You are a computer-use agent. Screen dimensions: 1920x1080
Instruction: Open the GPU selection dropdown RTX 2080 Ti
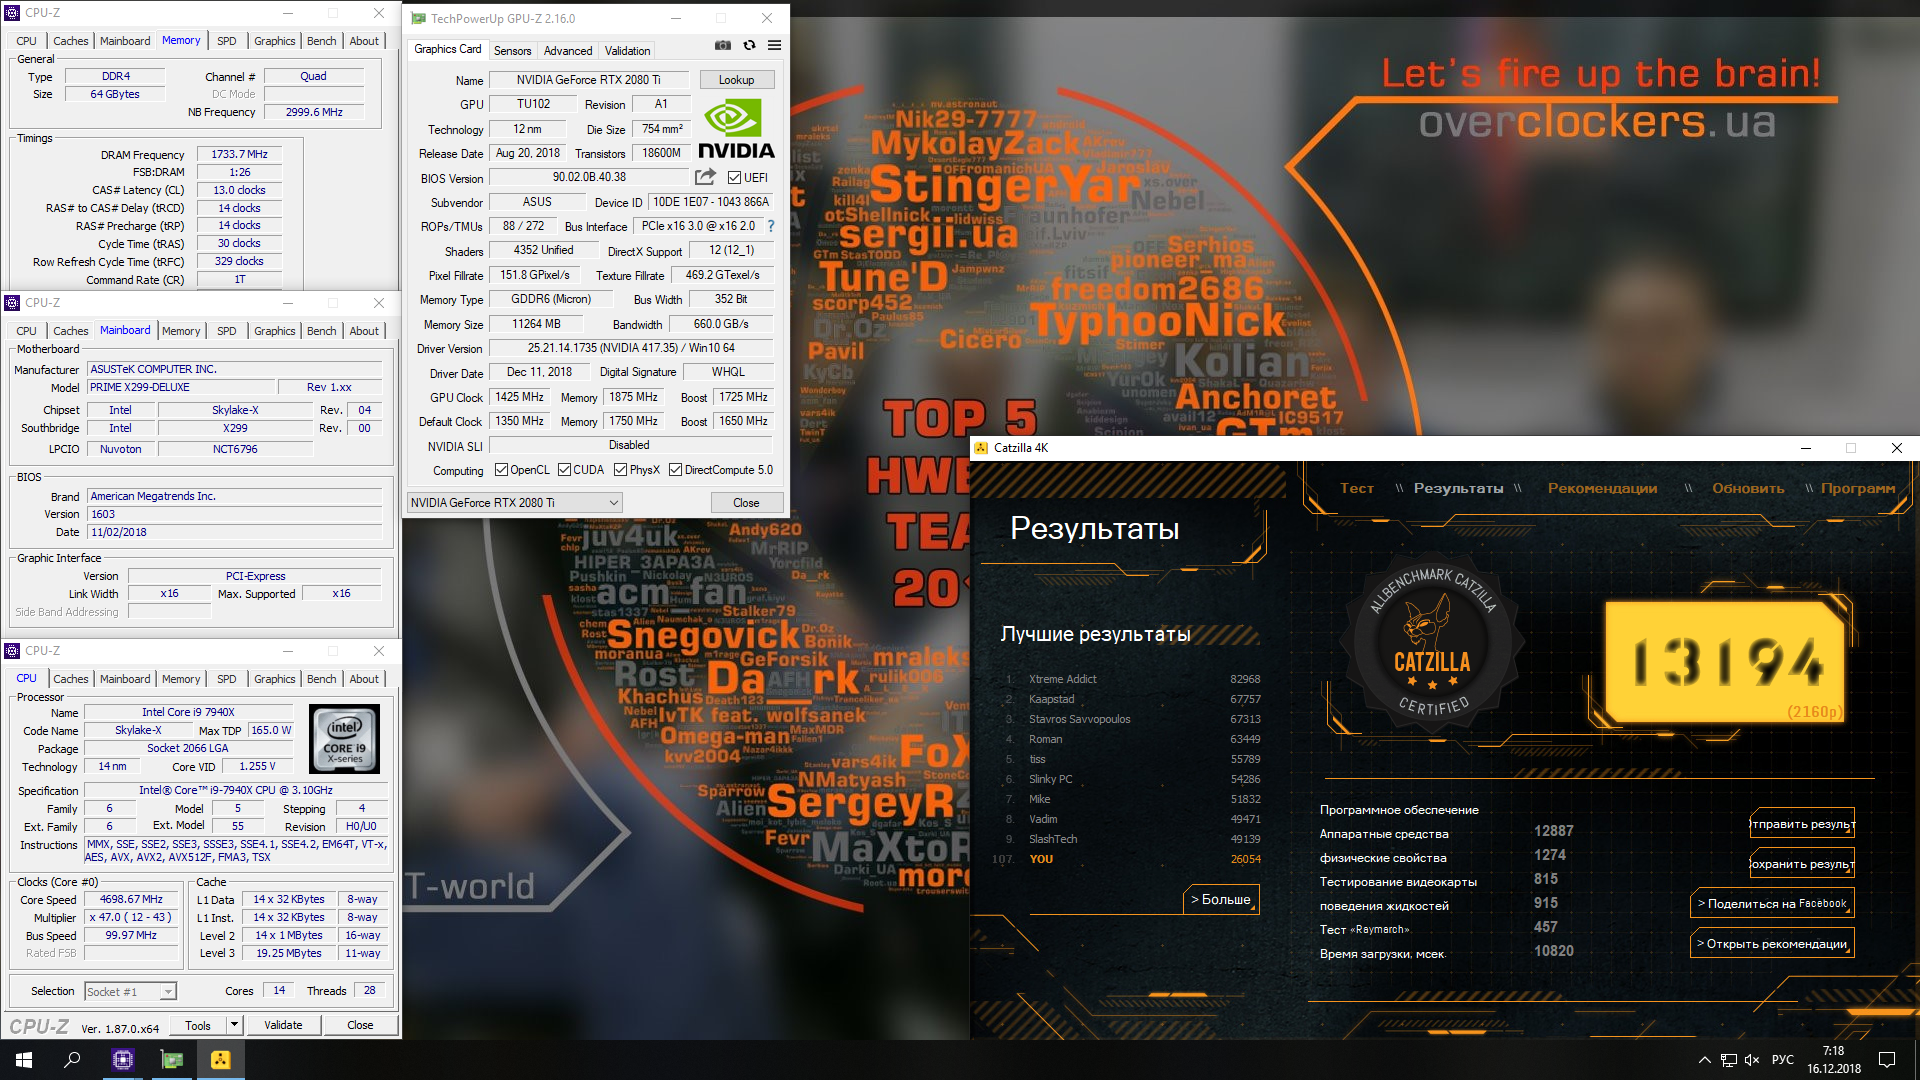515,503
